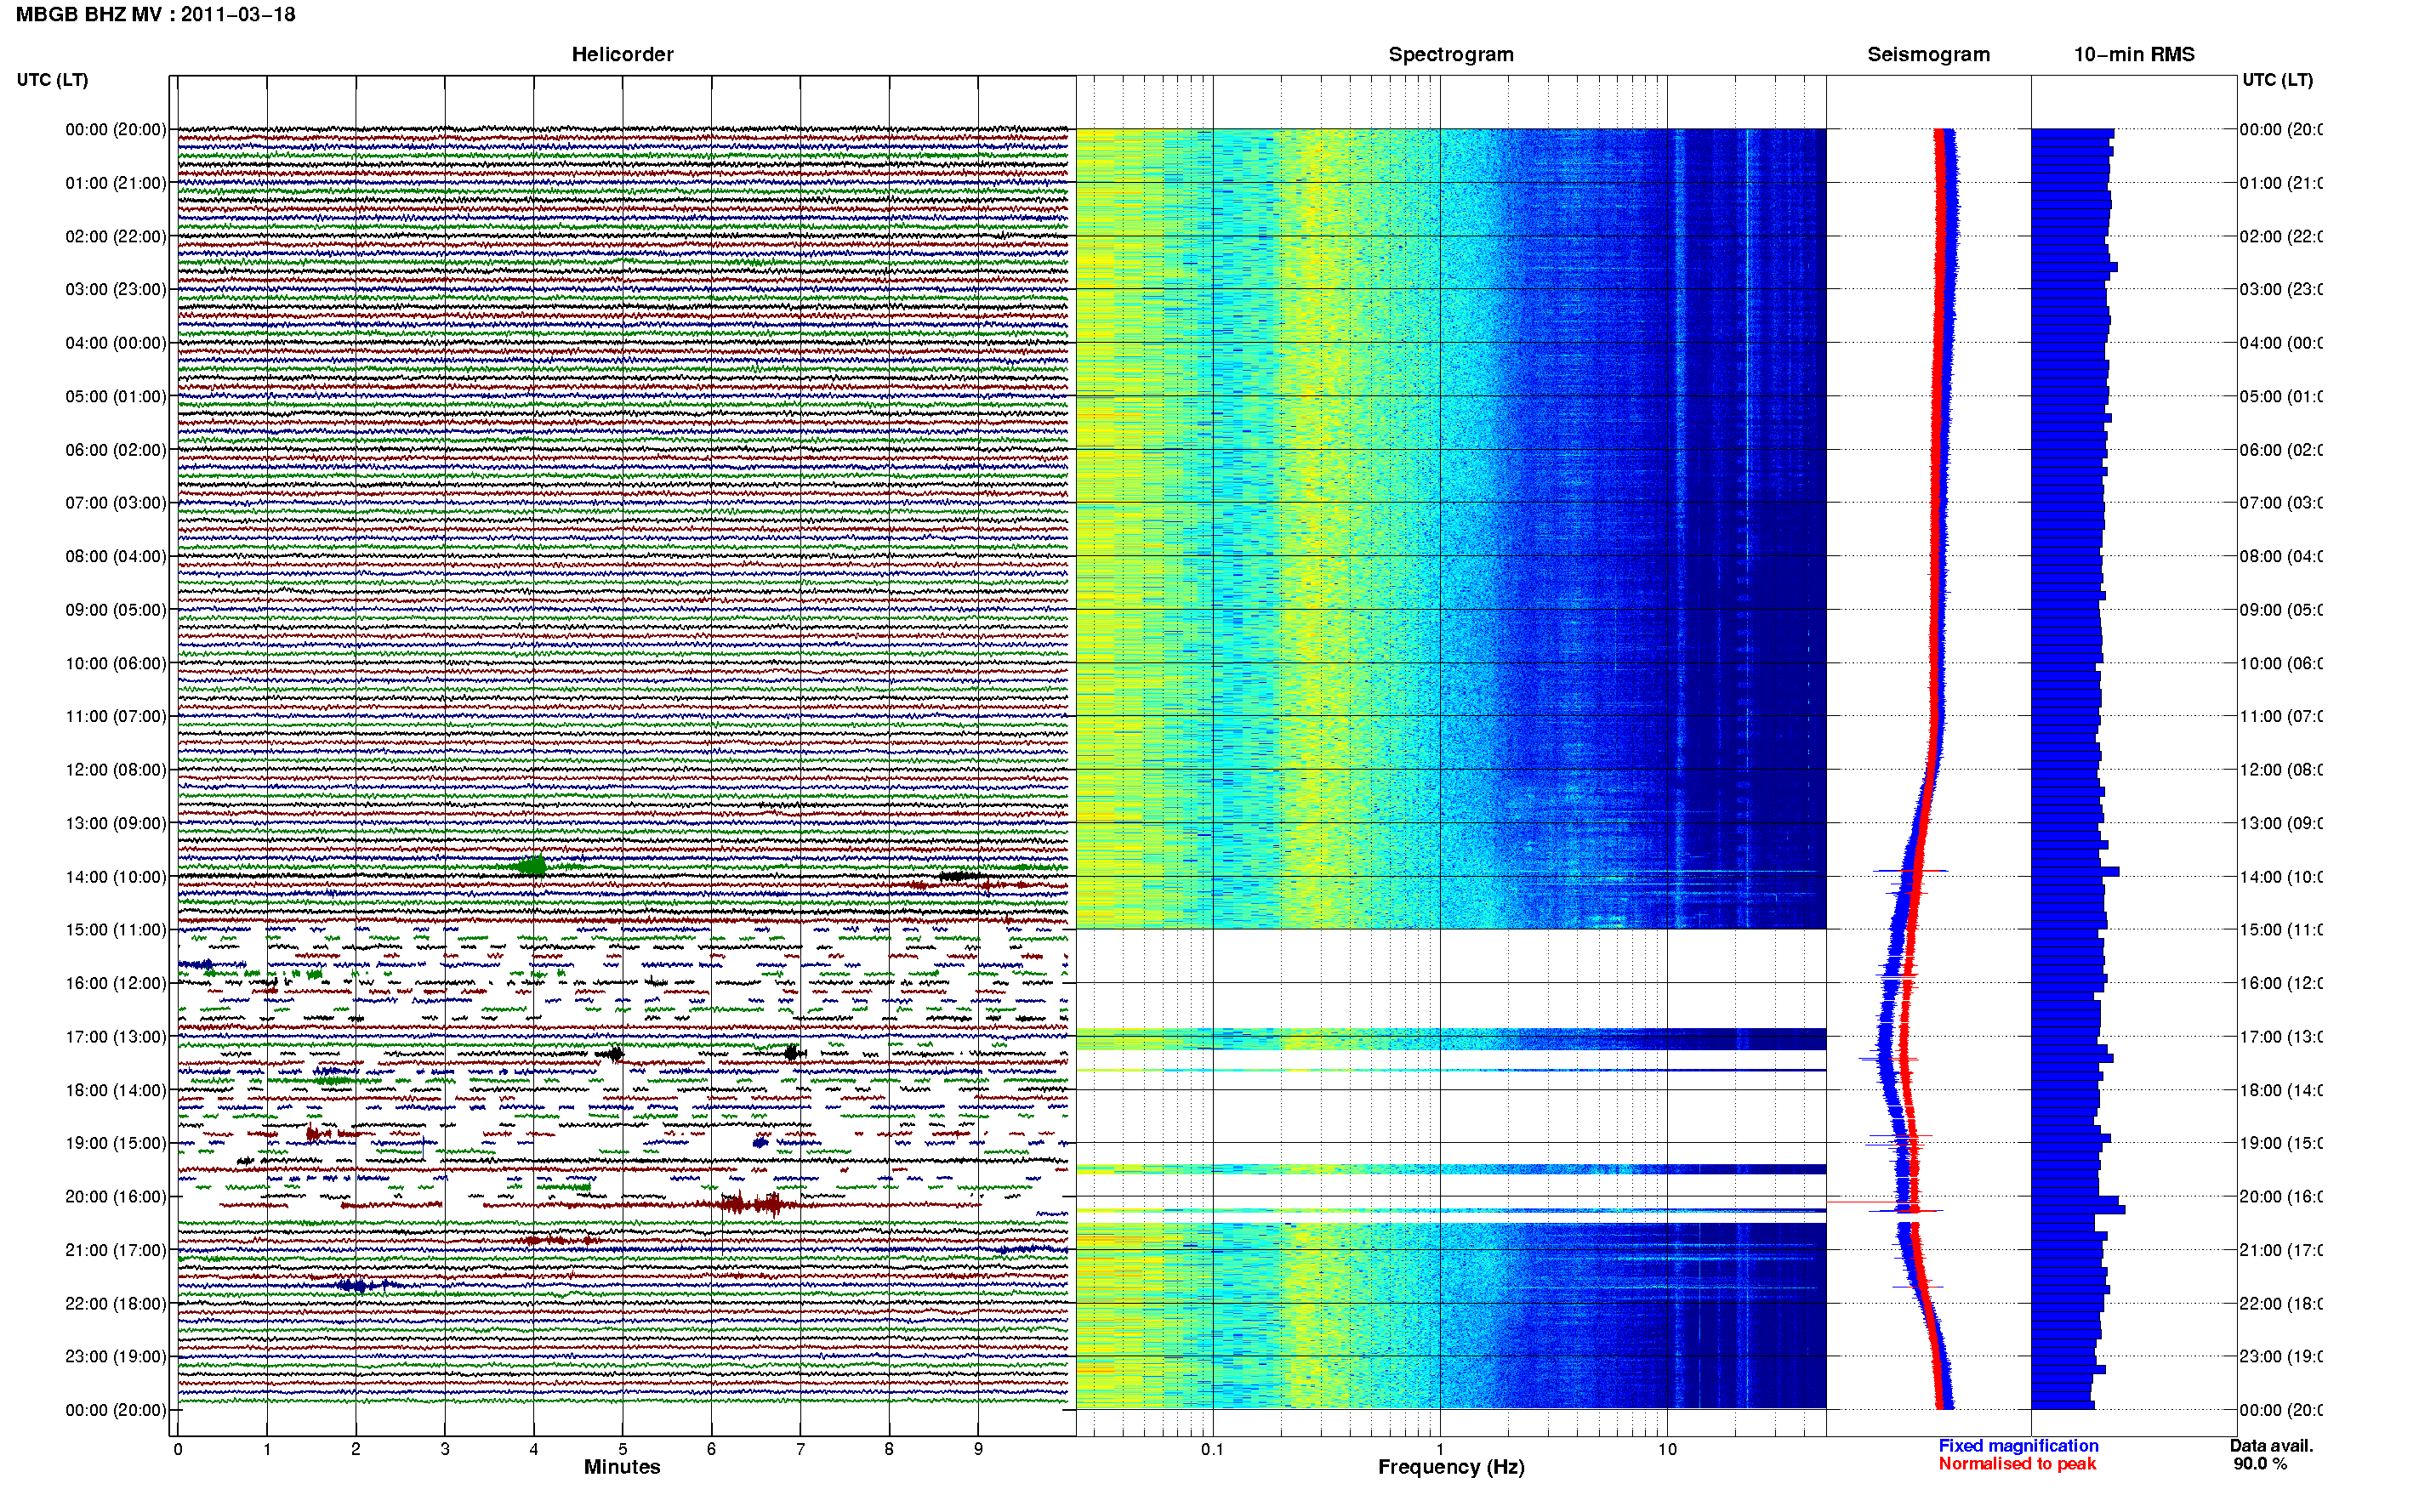Click the title 'MBGB BHZ MV : 2011-03-18'
The image size is (2419, 1512).
click(x=155, y=14)
